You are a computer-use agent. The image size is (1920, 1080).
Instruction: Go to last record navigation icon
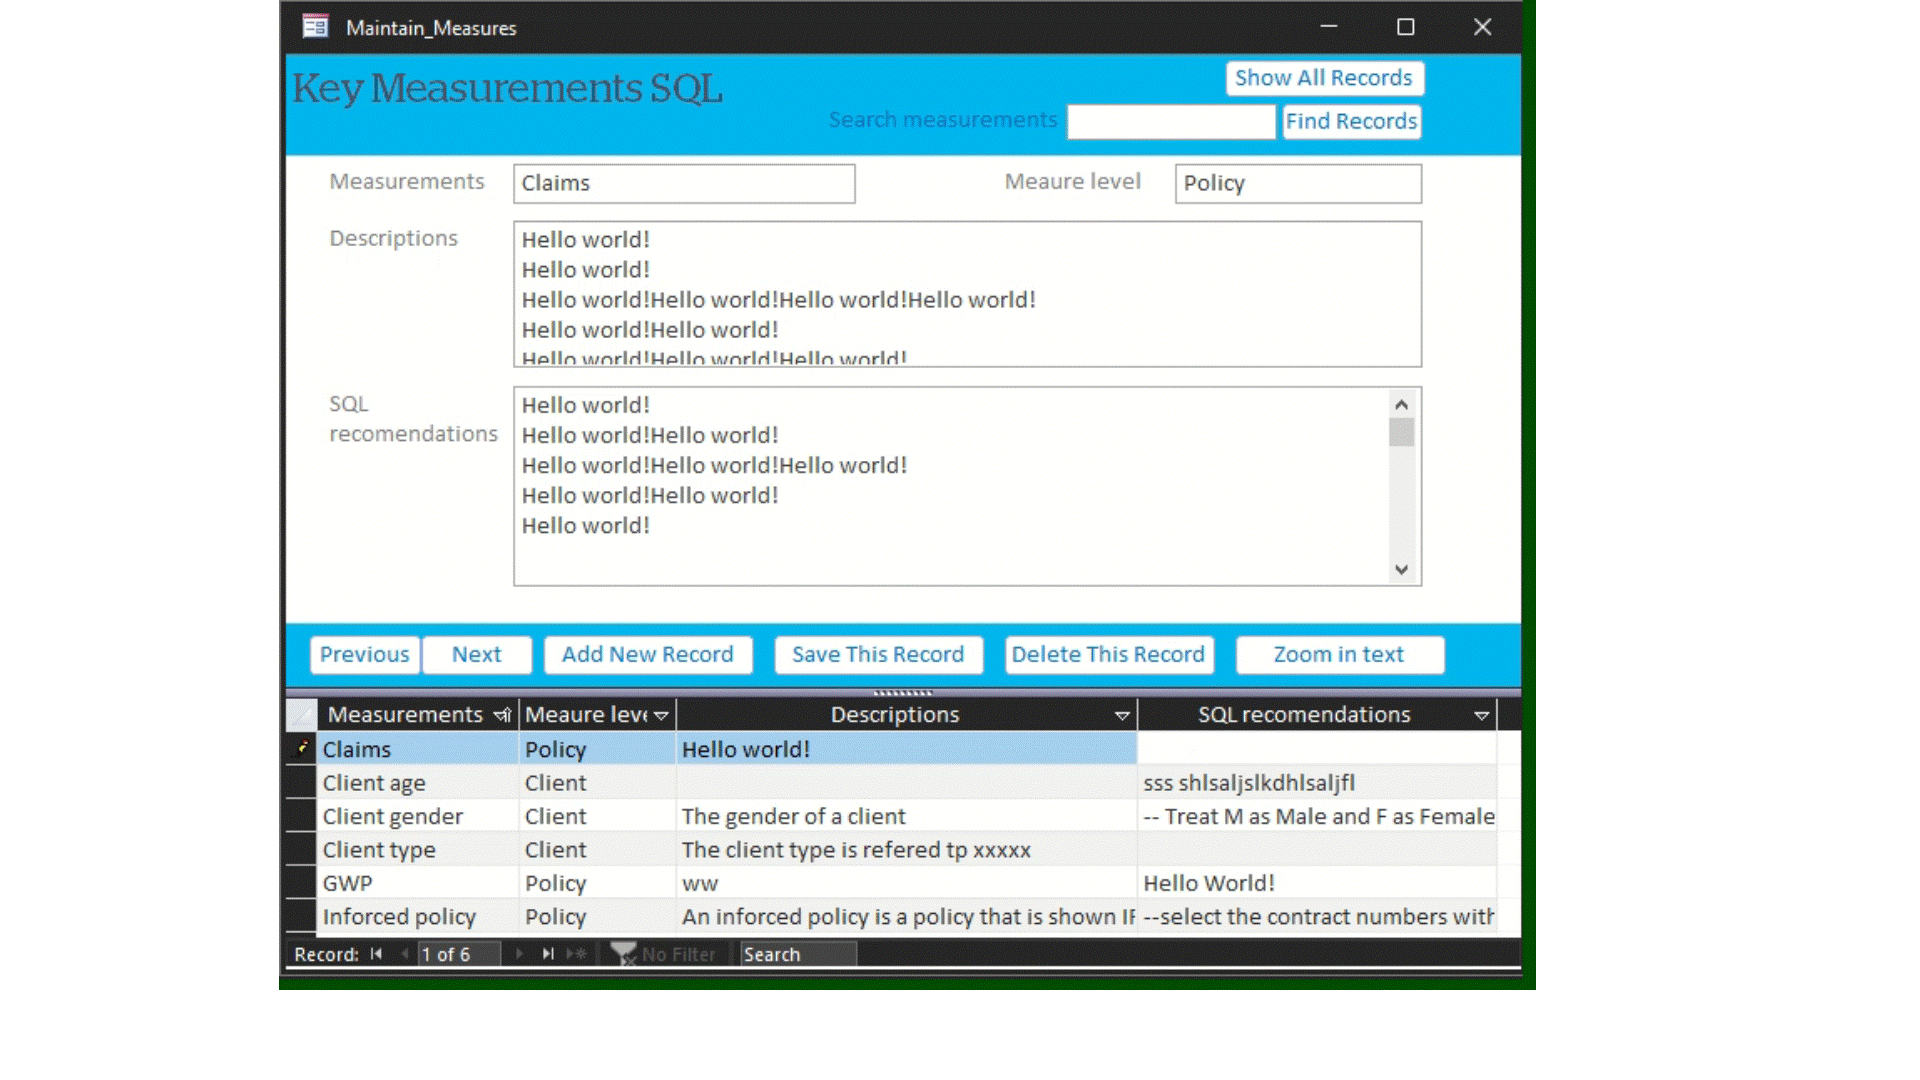548,954
